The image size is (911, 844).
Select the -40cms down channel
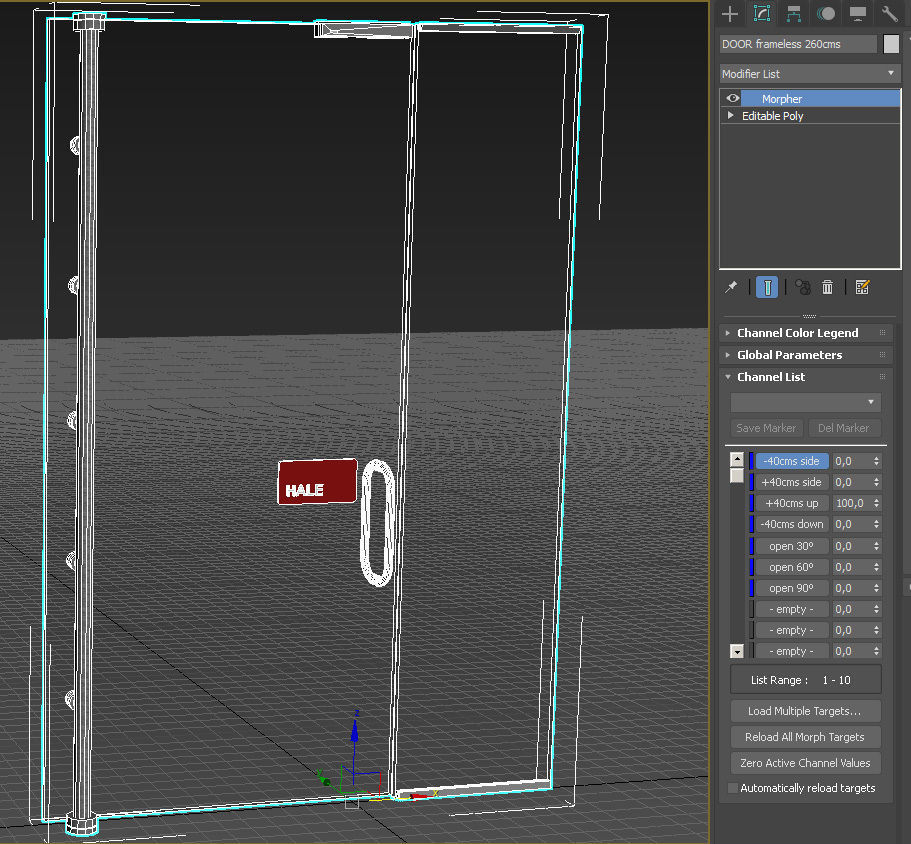point(791,524)
